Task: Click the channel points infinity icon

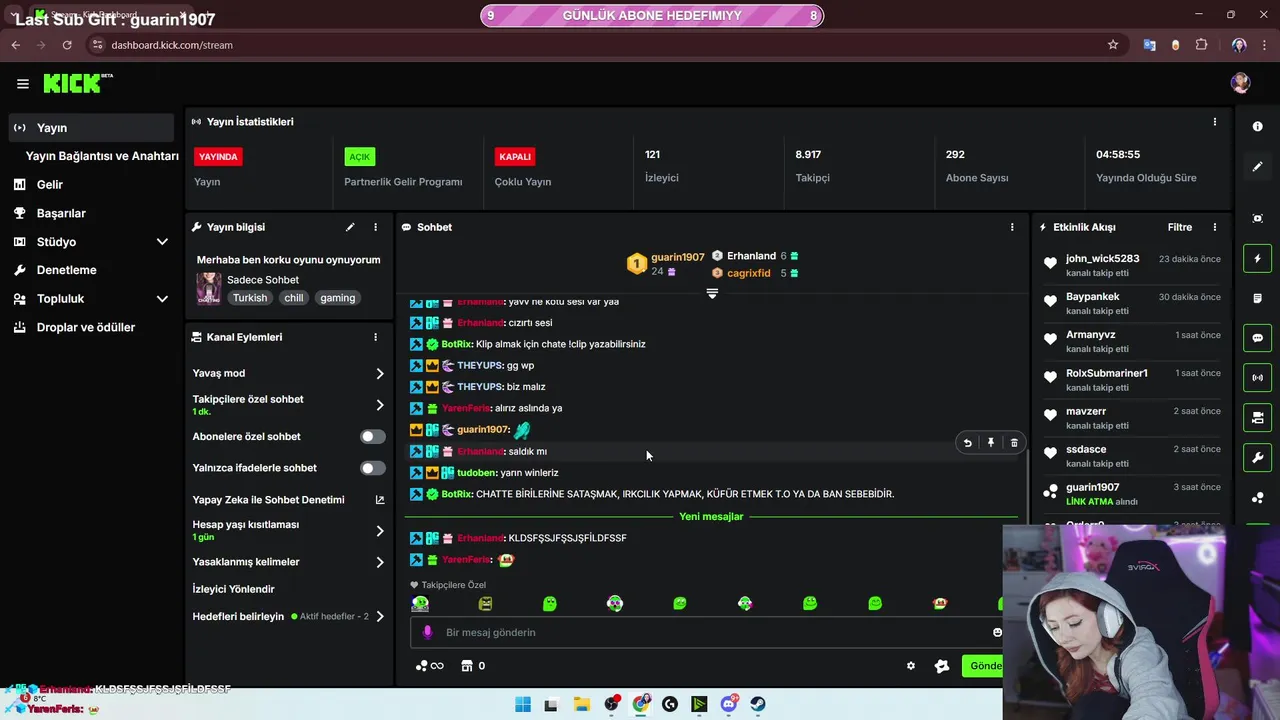Action: click(x=430, y=666)
